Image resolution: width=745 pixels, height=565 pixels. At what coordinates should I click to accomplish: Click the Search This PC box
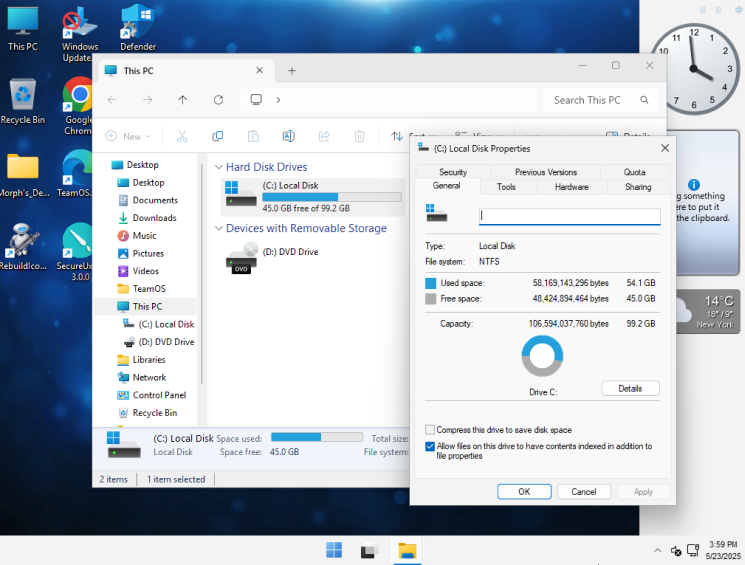pyautogui.click(x=601, y=100)
